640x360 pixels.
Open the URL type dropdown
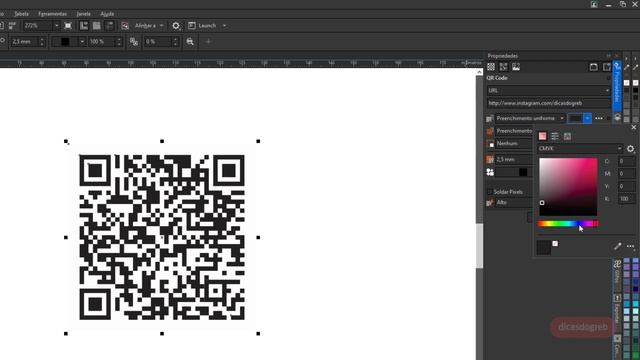coord(549,91)
